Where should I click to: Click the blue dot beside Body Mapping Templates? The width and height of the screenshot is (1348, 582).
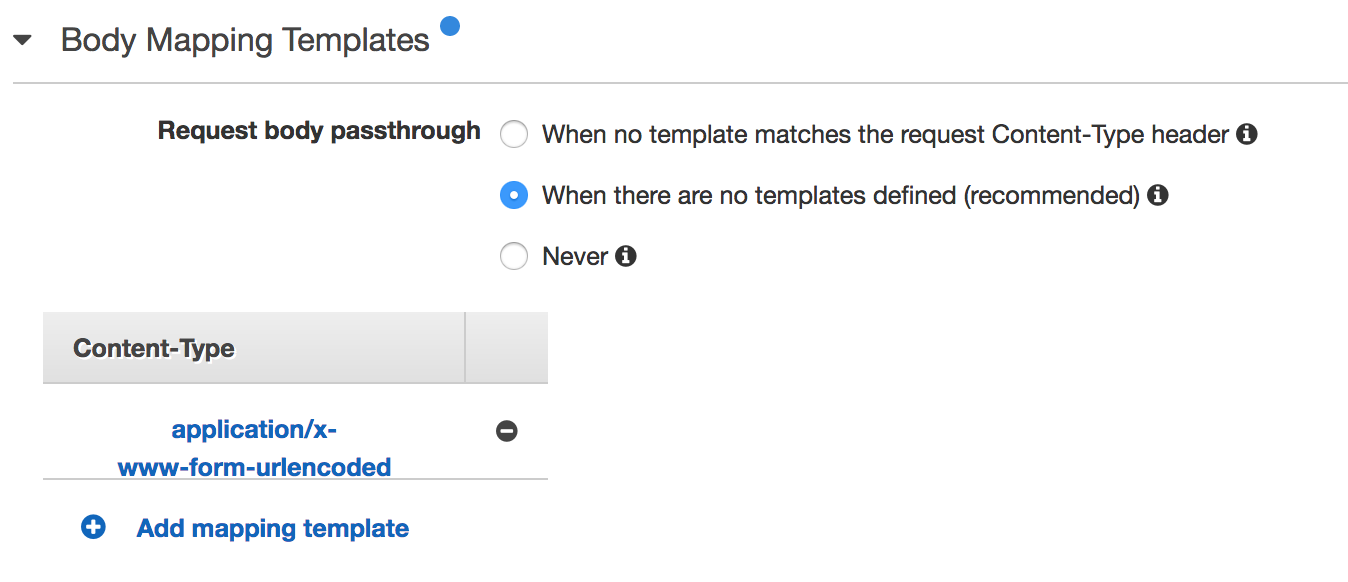coord(450,26)
